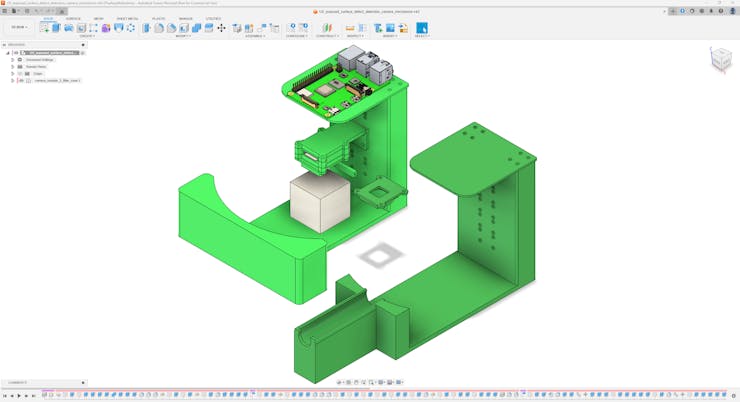The height and width of the screenshot is (402, 740).
Task: Open the CREATE dropdown menu
Action: 87,36
